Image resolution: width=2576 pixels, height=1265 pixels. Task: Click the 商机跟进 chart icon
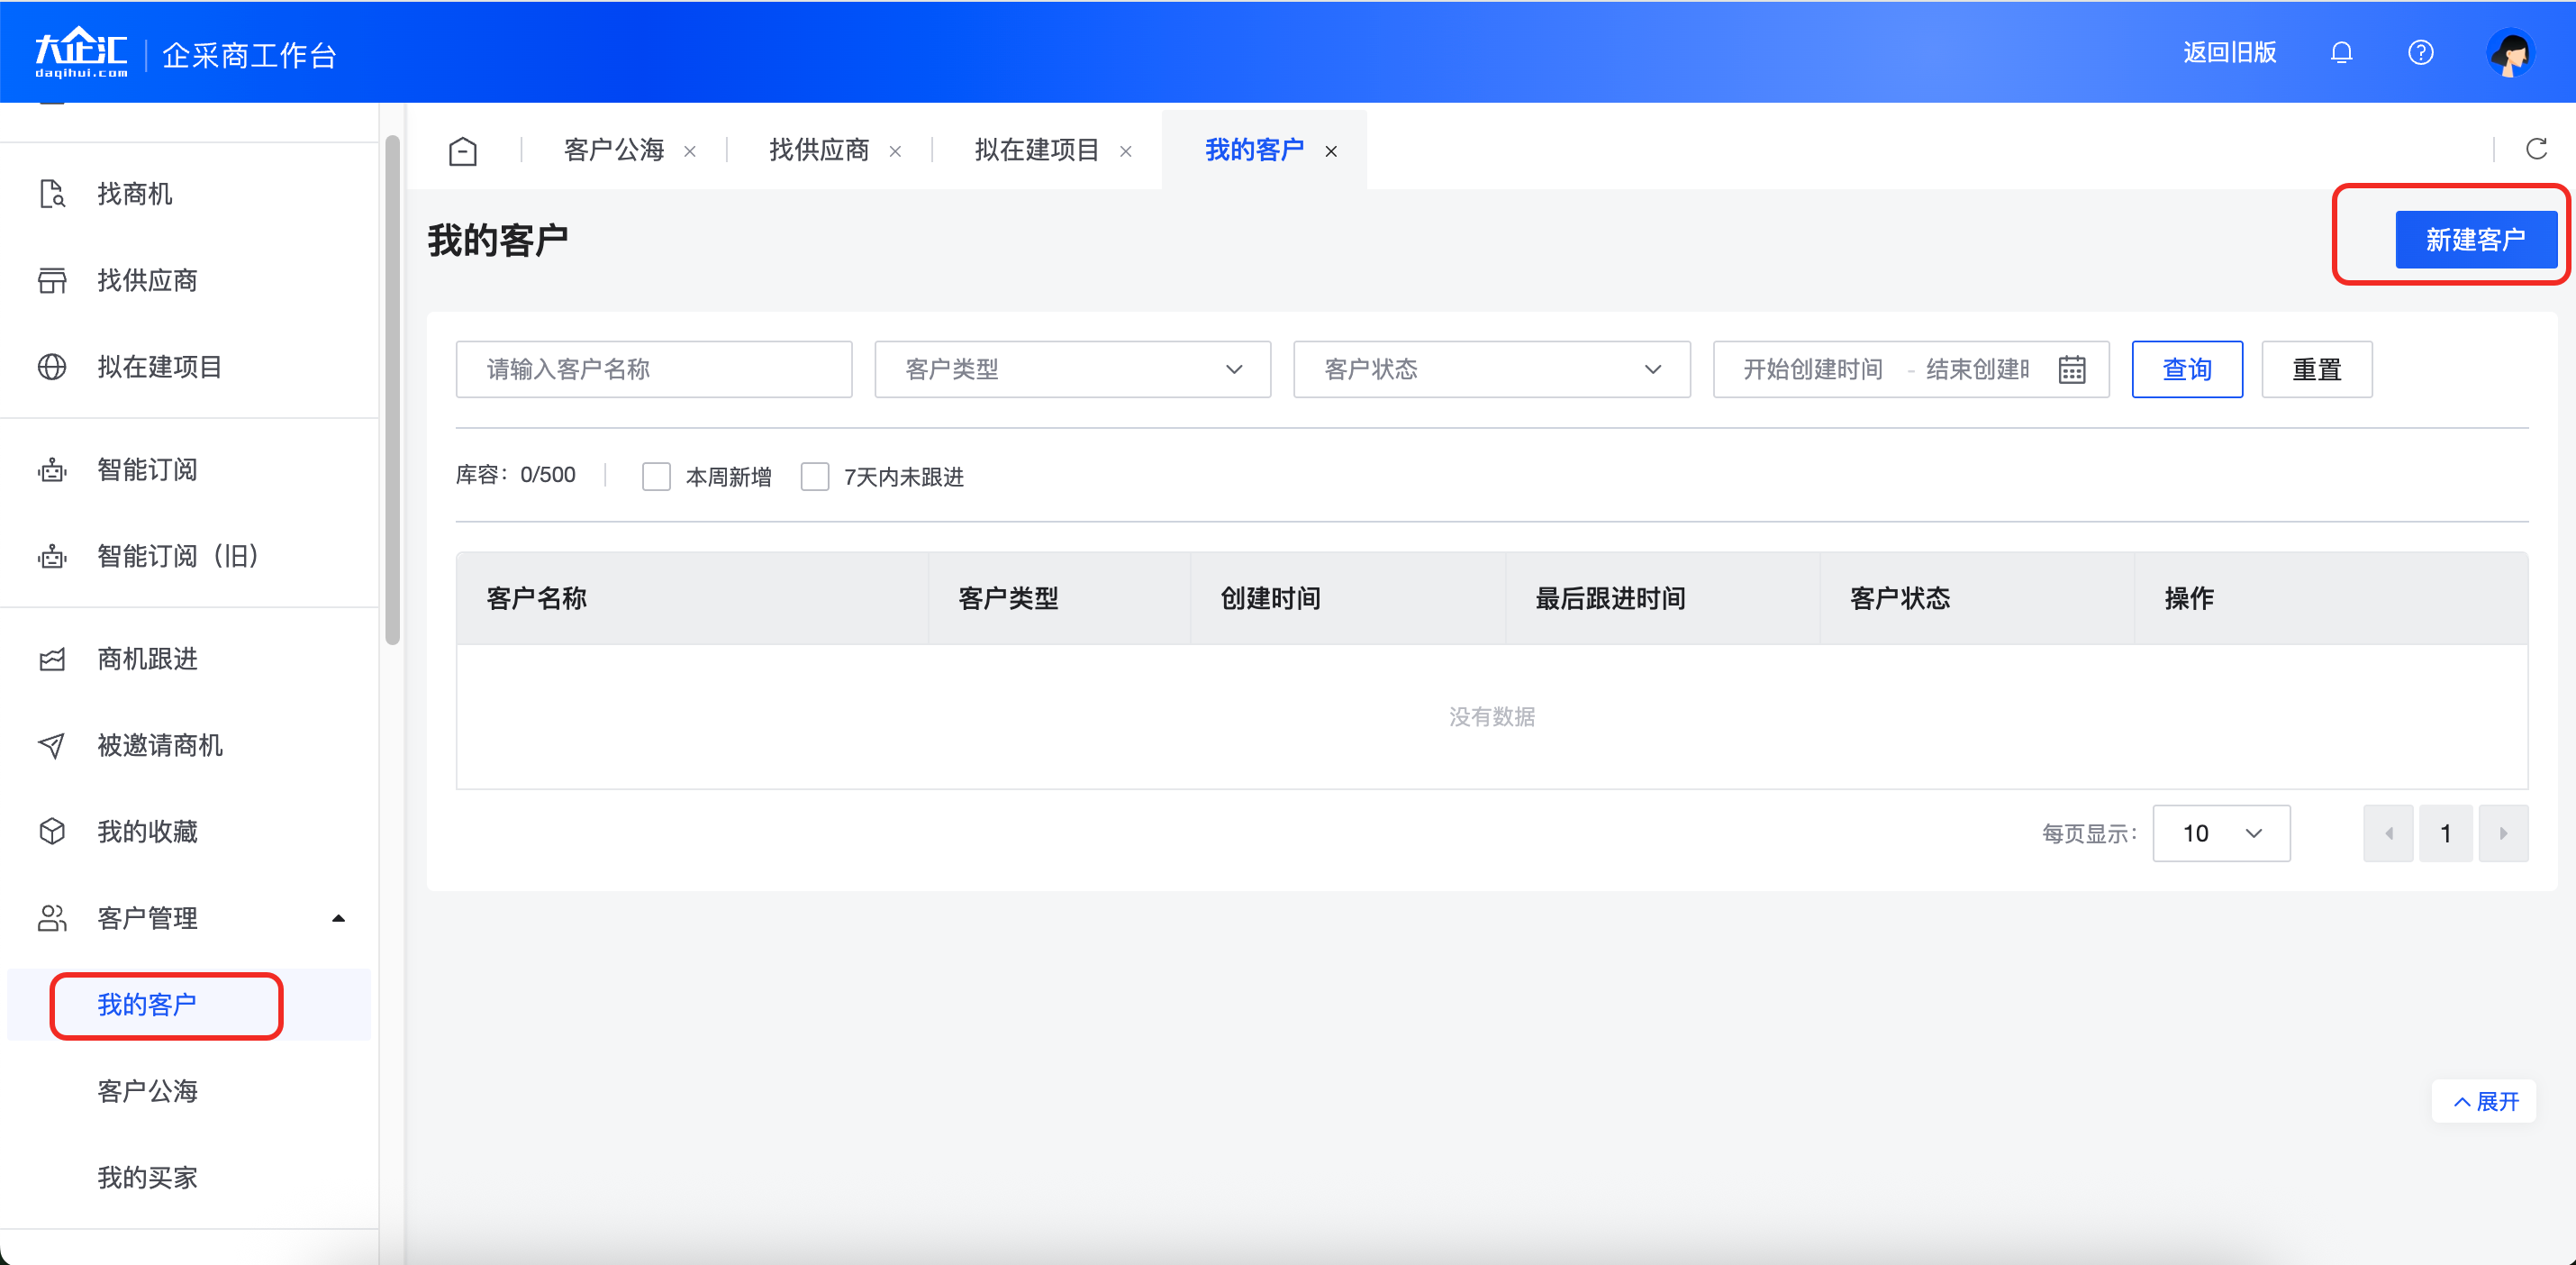(x=52, y=659)
